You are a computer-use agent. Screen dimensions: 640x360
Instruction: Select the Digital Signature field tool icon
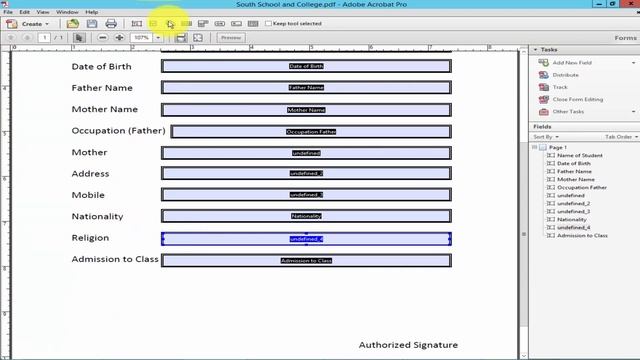[x=236, y=24]
